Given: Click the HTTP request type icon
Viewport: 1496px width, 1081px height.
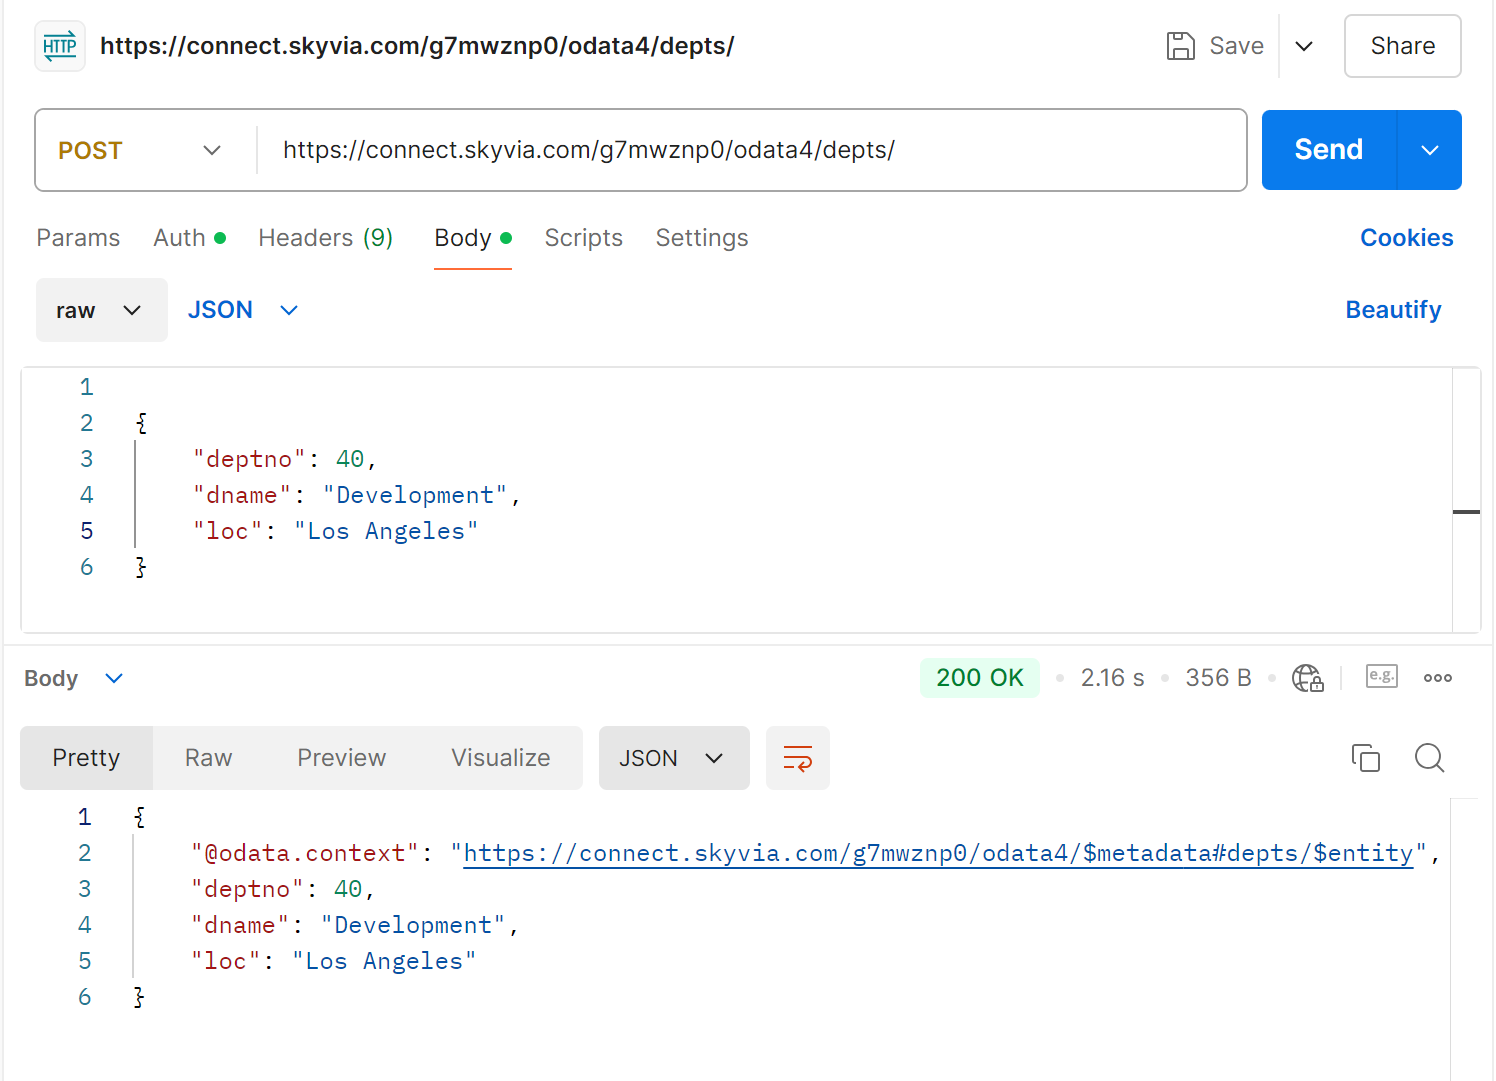Looking at the screenshot, I should pos(60,46).
